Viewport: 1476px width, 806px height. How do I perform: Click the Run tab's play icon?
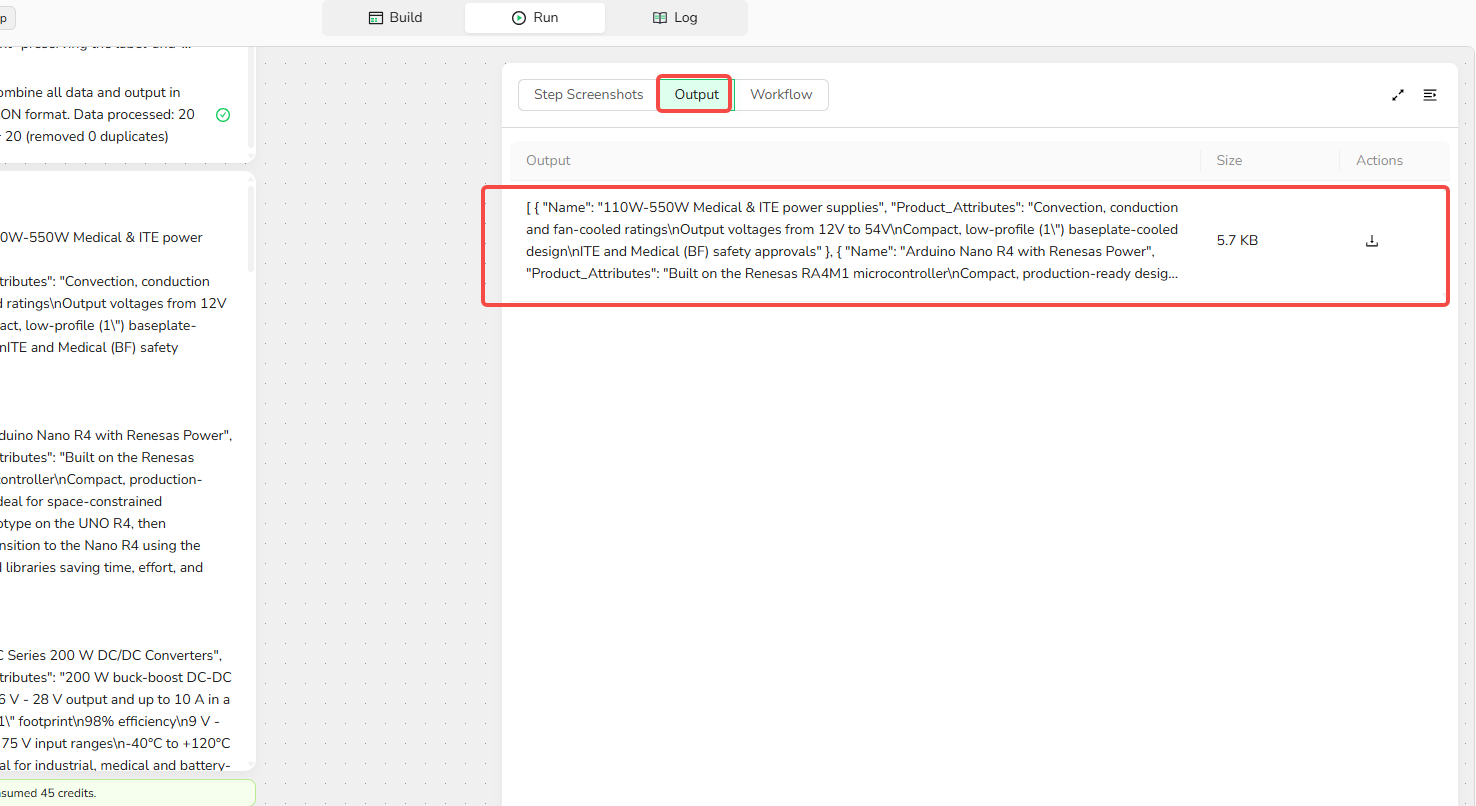[518, 18]
